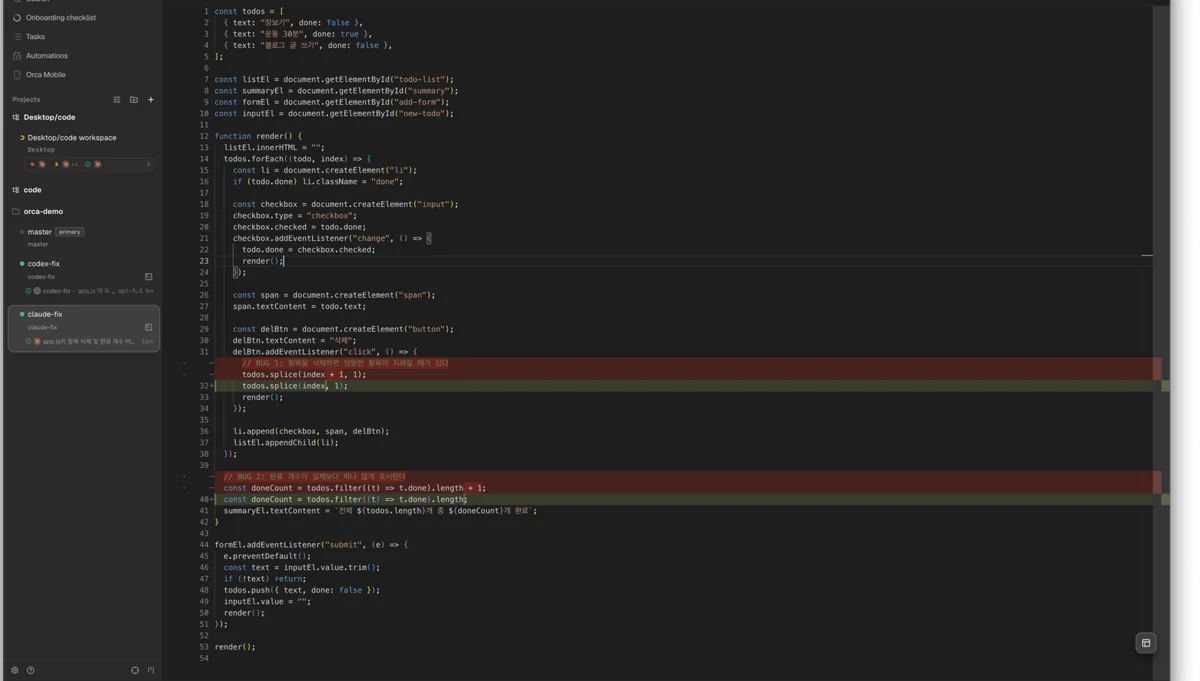Open the codex-fix agent session gpt-5.5 row
The width and height of the screenshot is (1200, 681).
tap(90, 291)
